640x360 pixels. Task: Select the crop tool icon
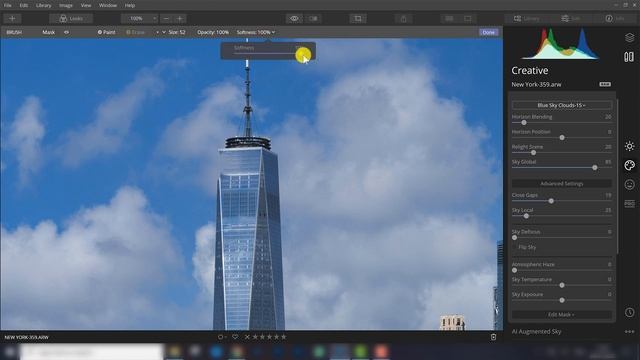(x=358, y=18)
